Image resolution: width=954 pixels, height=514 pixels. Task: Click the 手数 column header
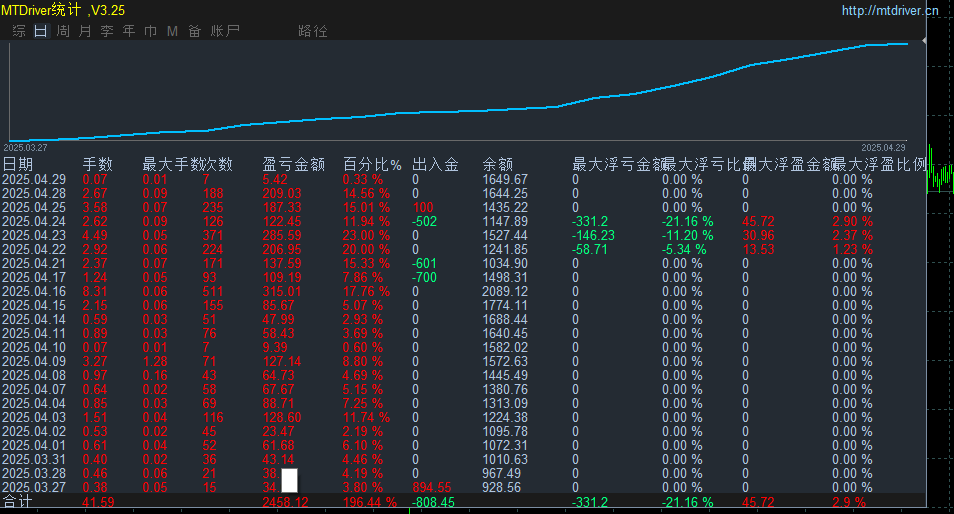[97, 164]
